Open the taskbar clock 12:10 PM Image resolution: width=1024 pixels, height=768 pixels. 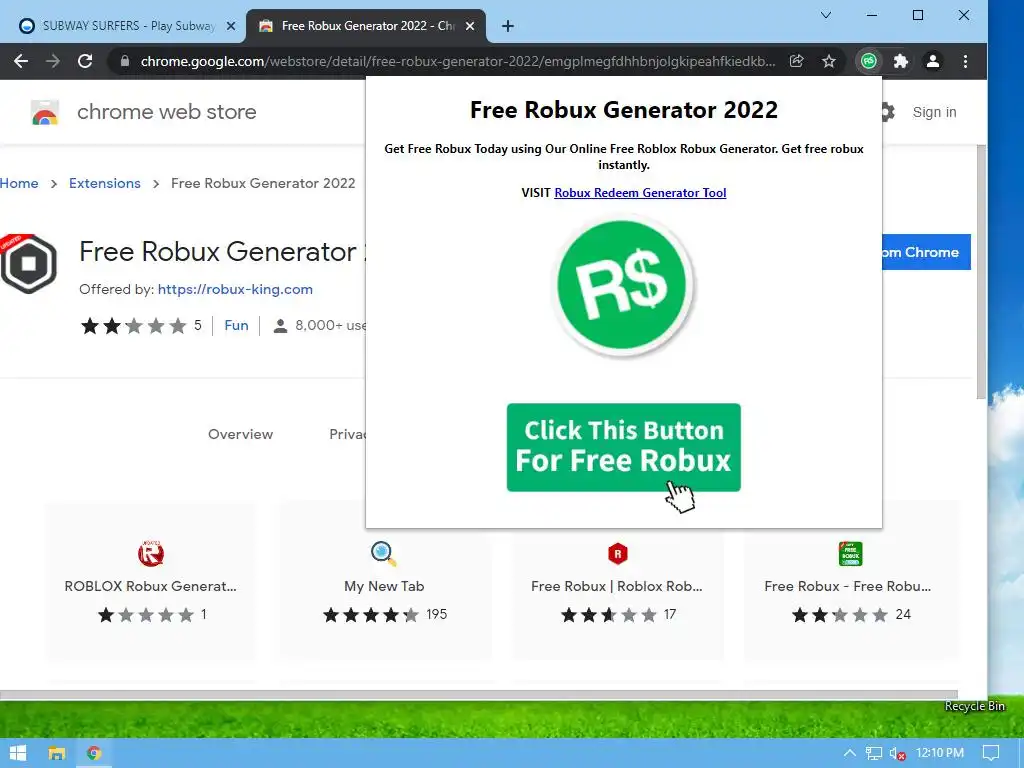[940, 753]
